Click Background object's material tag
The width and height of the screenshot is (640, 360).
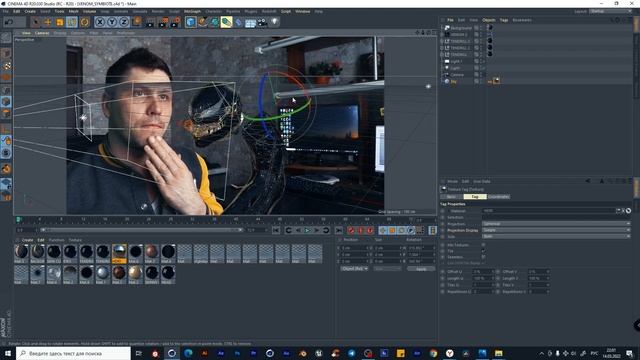tap(490, 27)
